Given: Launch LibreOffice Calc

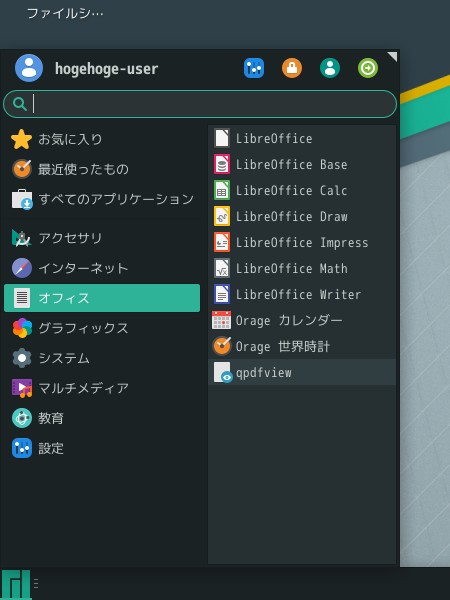Looking at the screenshot, I should click(302, 190).
